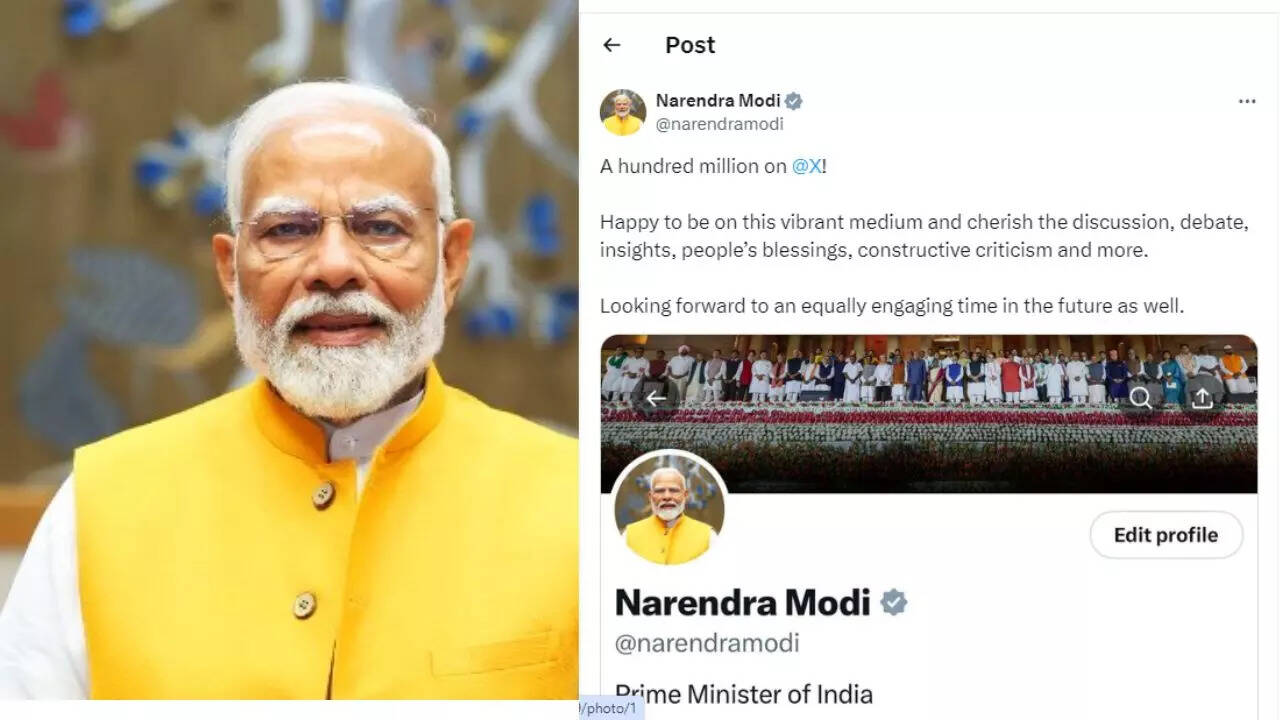Open the group photo banner image
1280x720 pixels.
[929, 414]
